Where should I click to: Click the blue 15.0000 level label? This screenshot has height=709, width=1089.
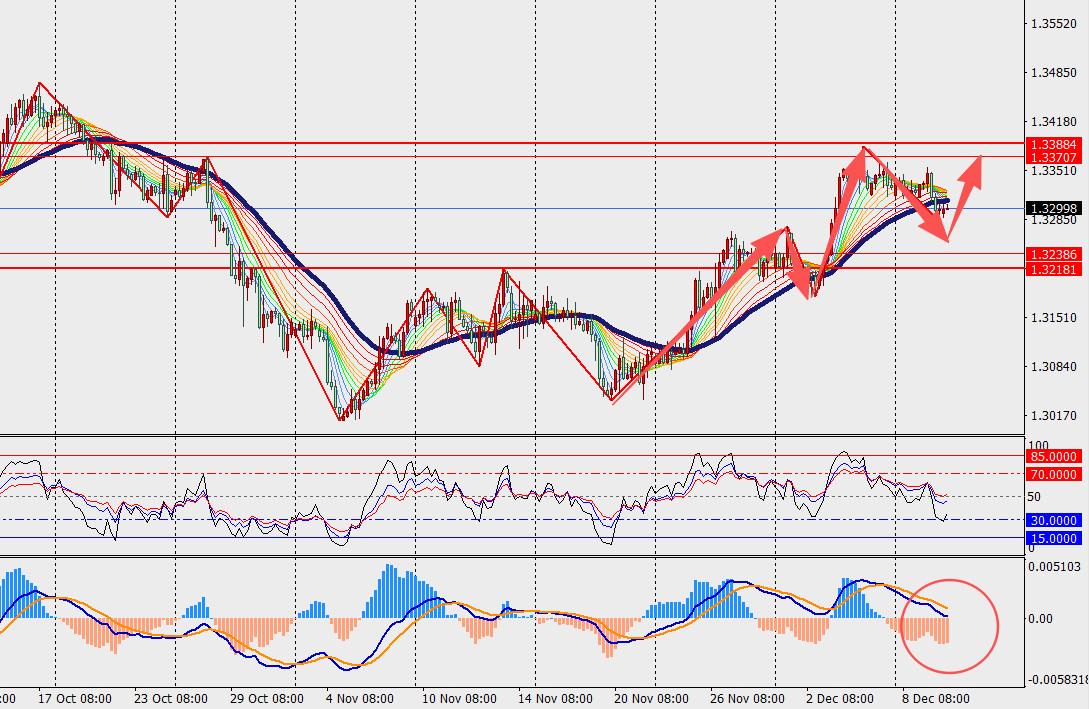click(x=1052, y=539)
